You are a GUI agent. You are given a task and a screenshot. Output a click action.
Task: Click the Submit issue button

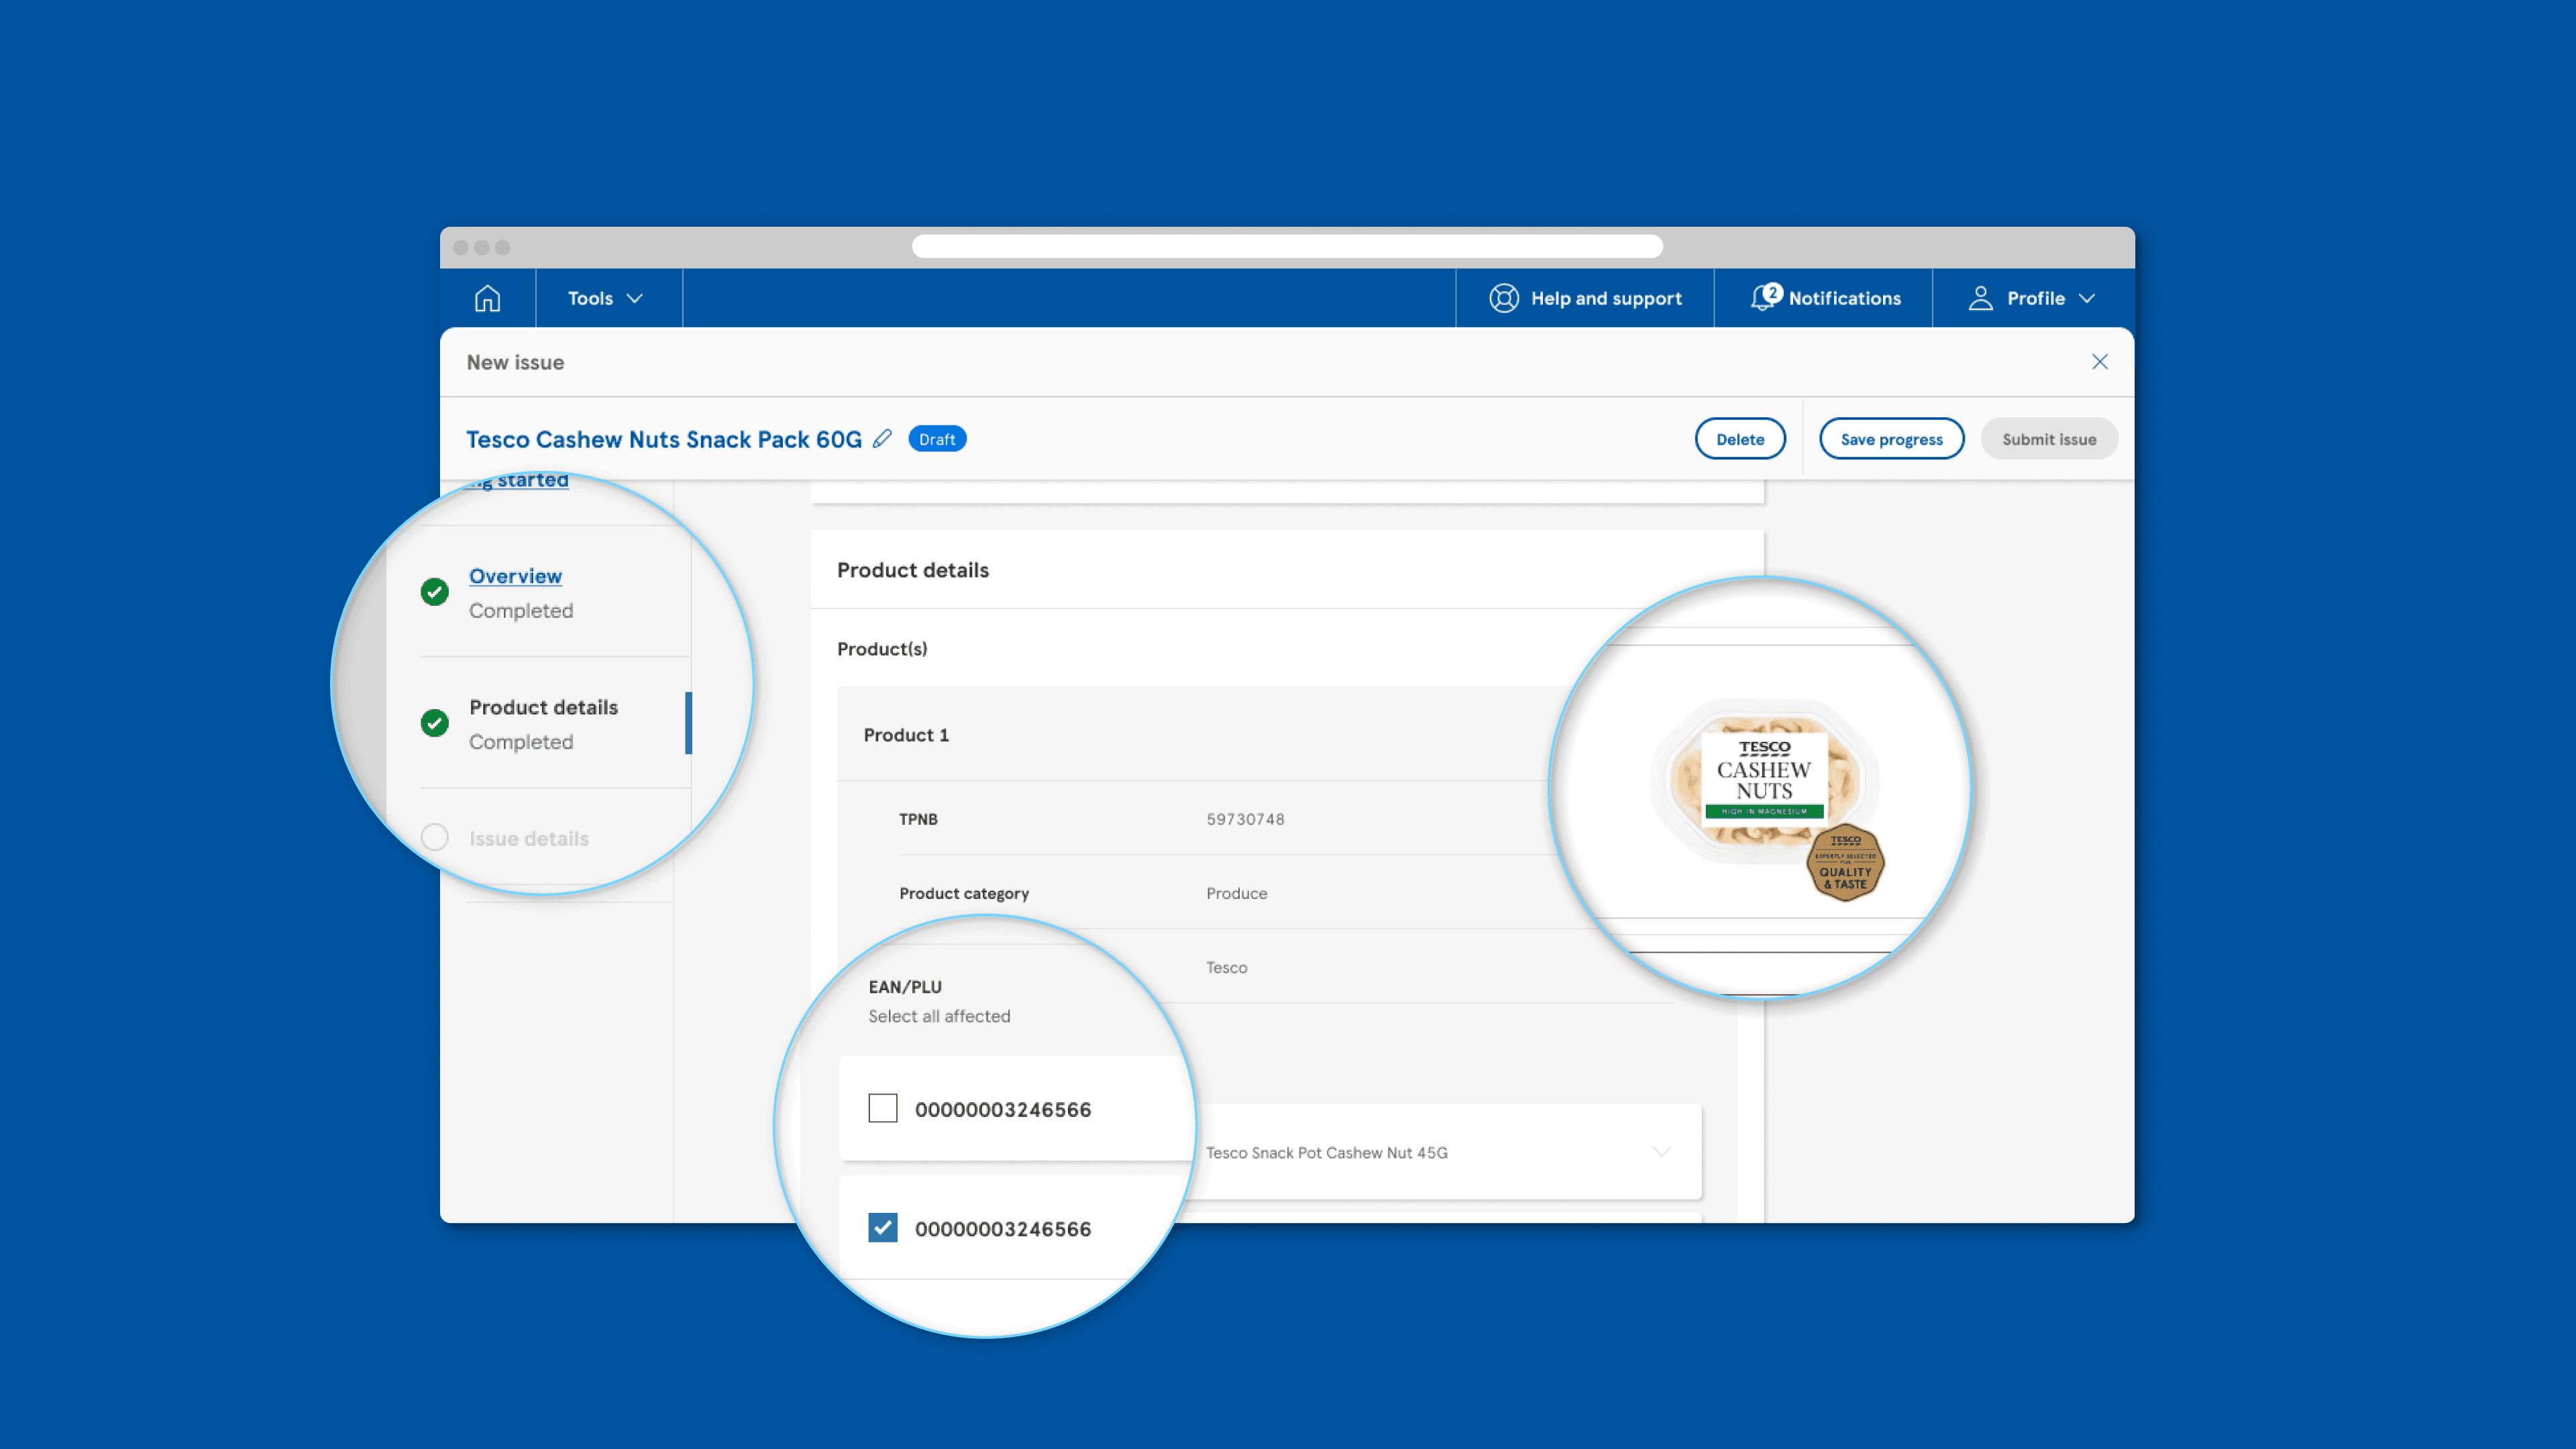2048,439
